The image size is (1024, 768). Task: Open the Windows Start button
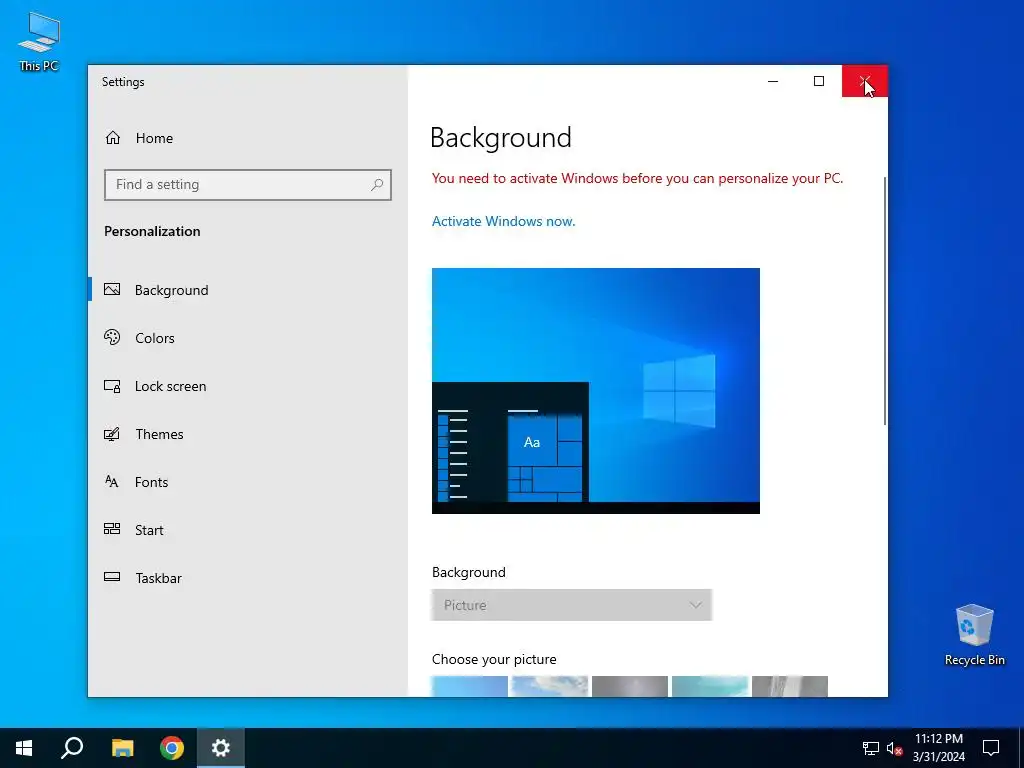24,748
